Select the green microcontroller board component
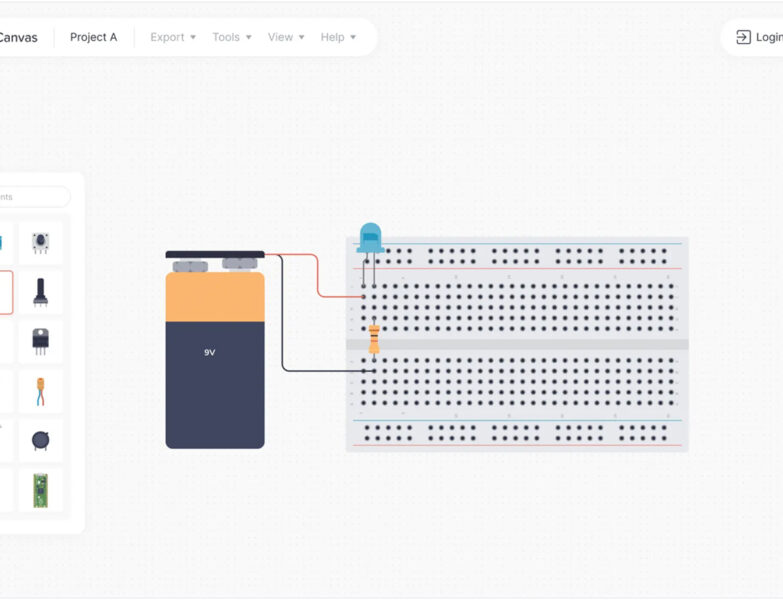783x600 pixels. click(x=40, y=490)
